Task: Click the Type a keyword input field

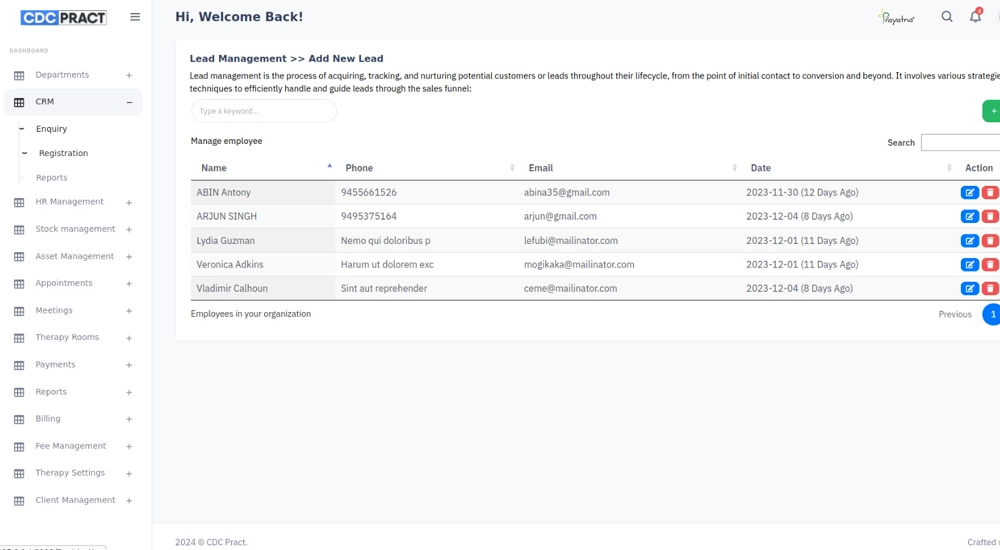Action: coord(264,111)
